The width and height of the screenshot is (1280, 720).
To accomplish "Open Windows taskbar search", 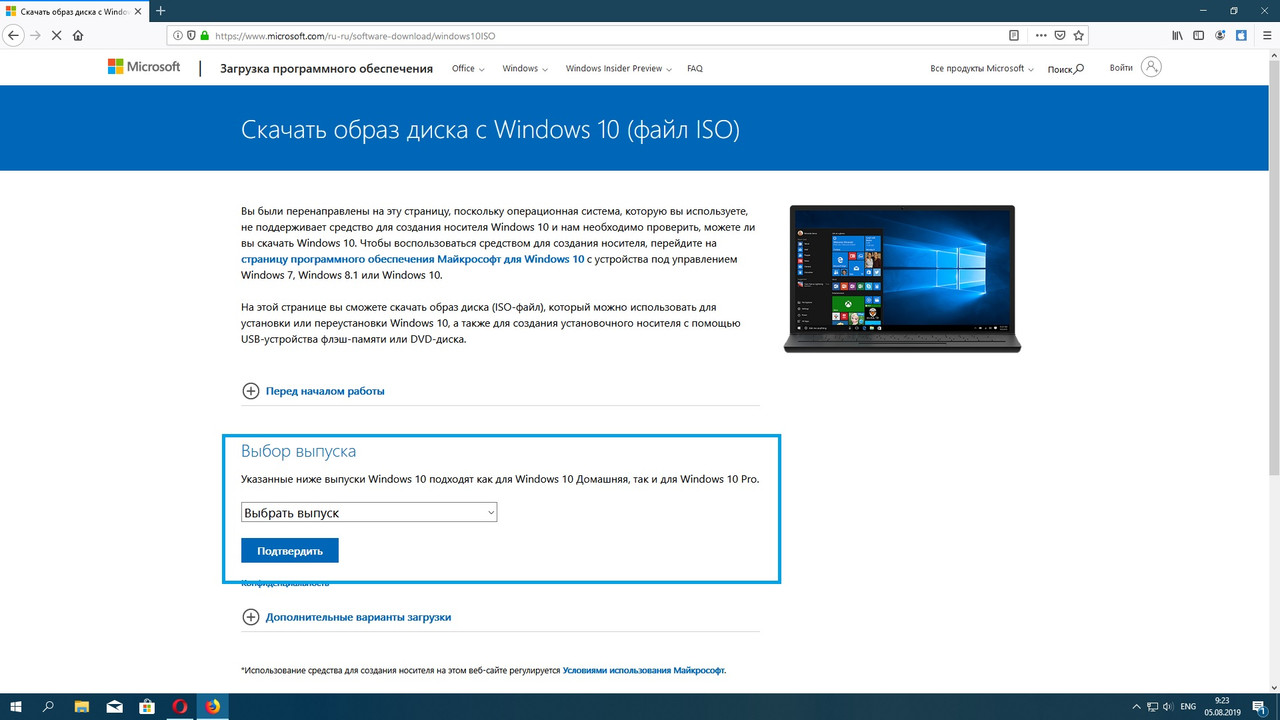I will [48, 706].
